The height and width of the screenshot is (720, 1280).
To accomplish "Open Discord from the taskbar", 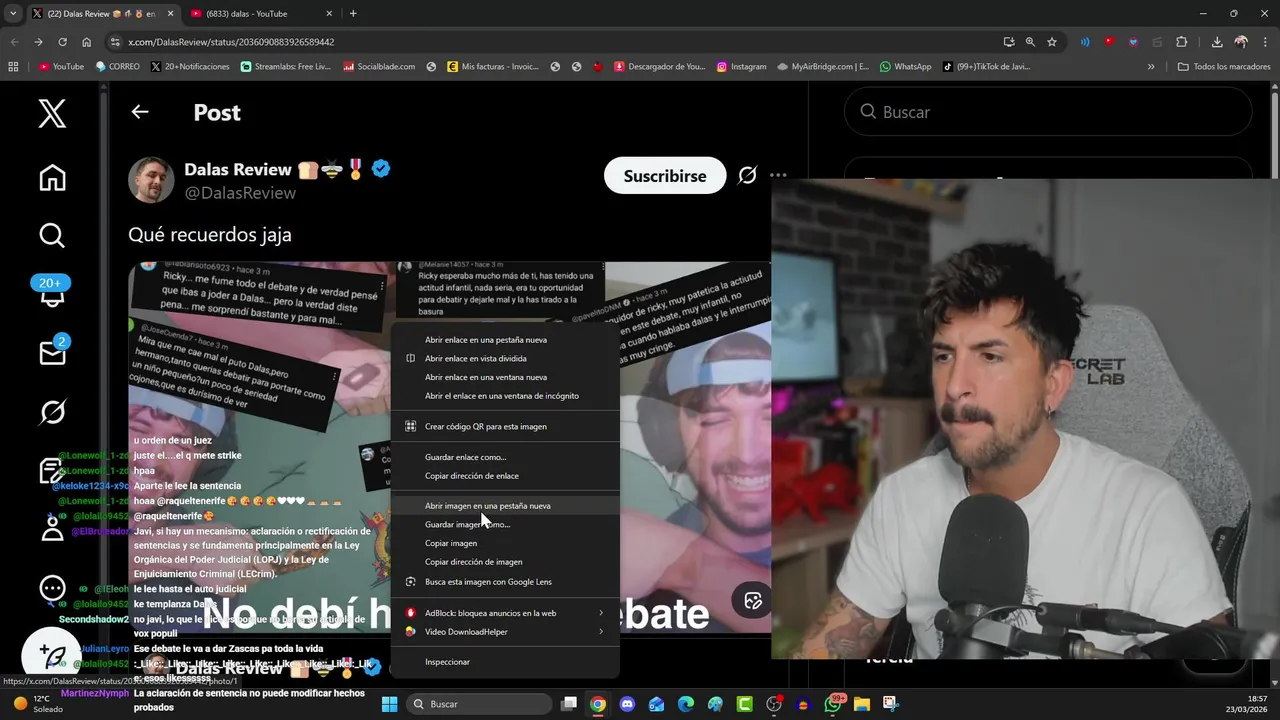I will point(627,704).
